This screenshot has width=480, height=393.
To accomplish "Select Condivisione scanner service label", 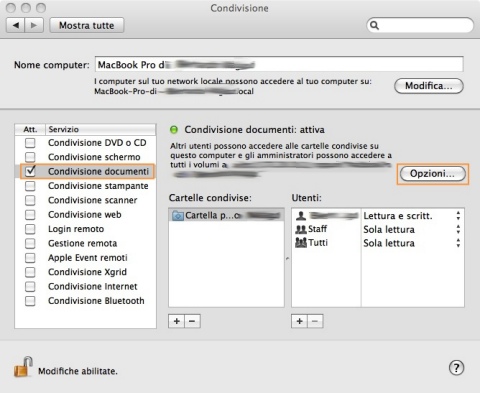I will click(93, 200).
